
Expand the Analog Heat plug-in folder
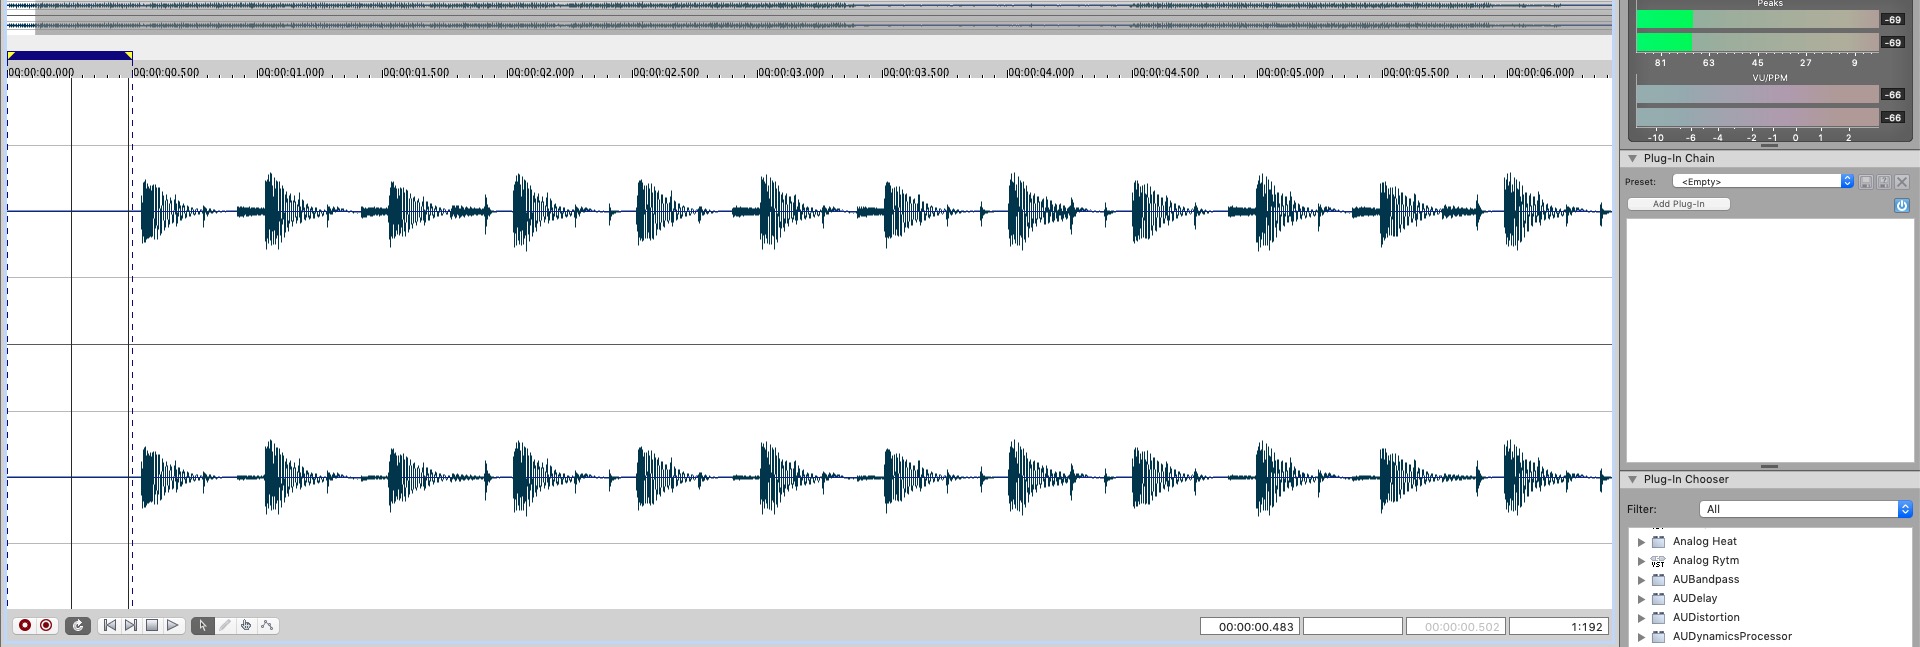pos(1641,542)
